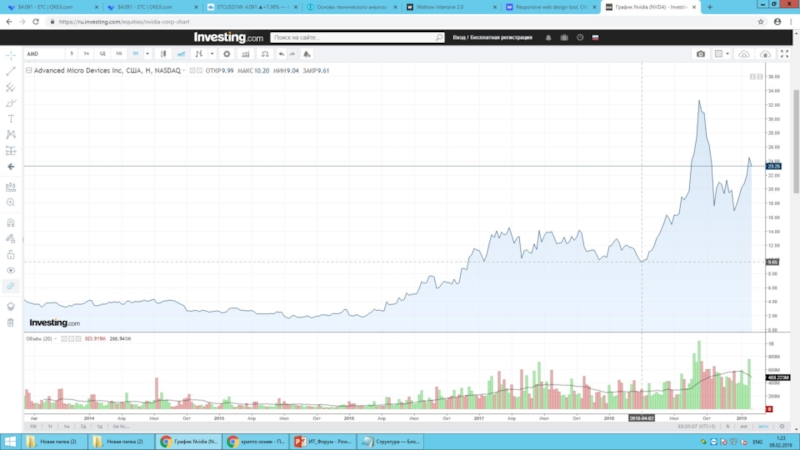Viewport: 800px width, 450px height.
Task: Collapse the Advanced Micro Devices legend
Action: click(x=29, y=71)
